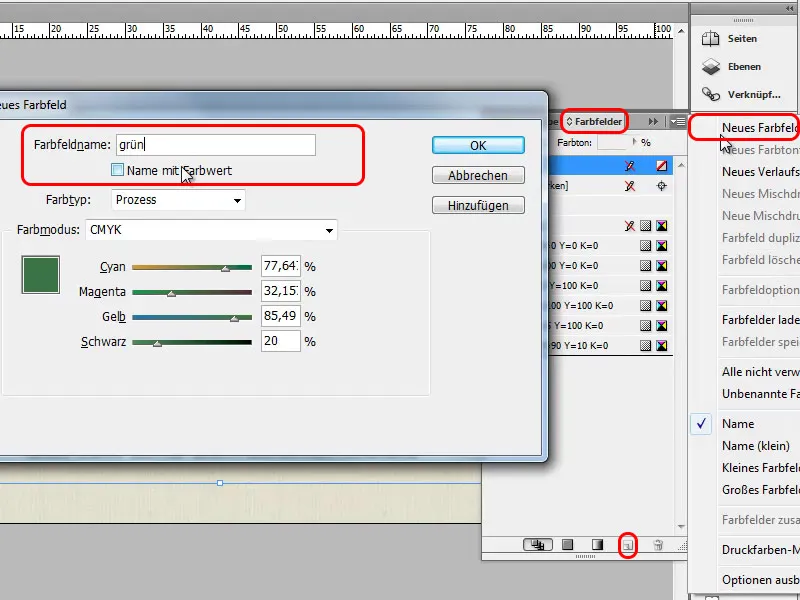Select the highlighted blue swatch row
Image resolution: width=800 pixels, height=600 pixels.
[610, 166]
